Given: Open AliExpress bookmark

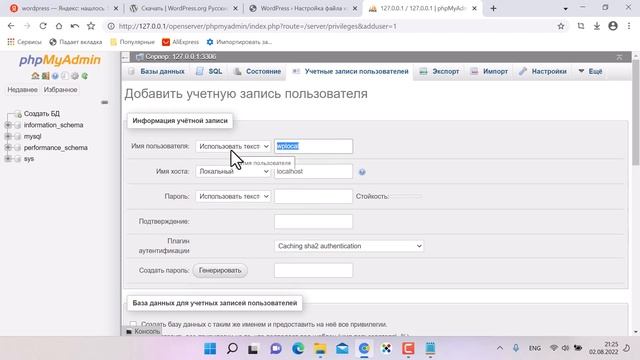Looking at the screenshot, I should coord(180,42).
